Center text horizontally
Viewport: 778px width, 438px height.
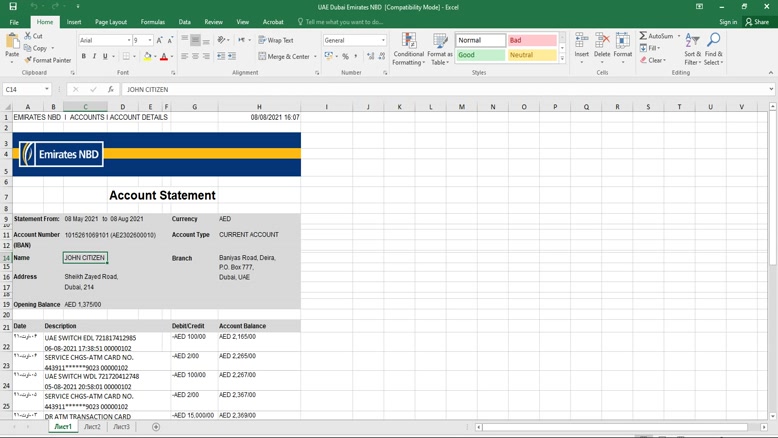click(195, 56)
